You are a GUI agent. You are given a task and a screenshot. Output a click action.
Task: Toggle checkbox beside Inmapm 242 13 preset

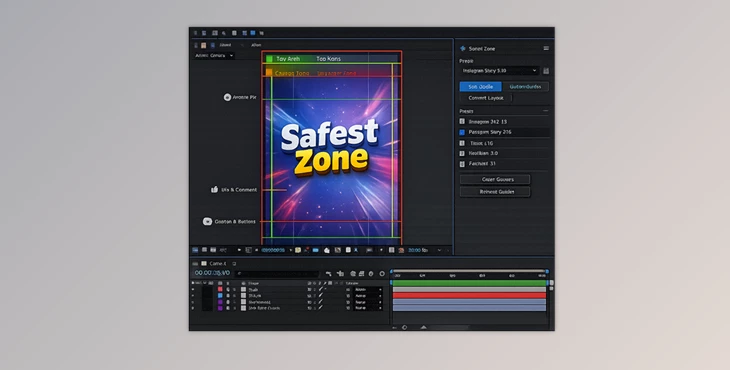coord(462,121)
